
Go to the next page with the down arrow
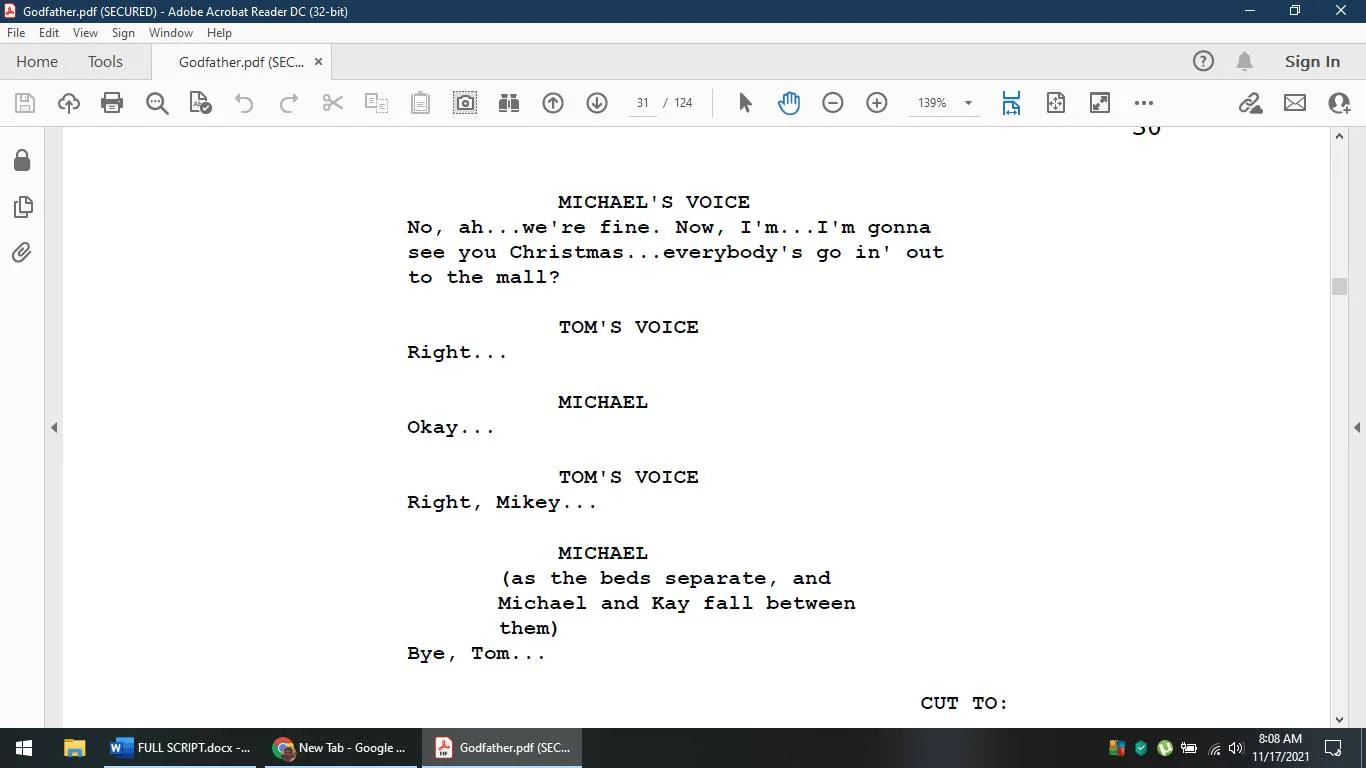(x=597, y=103)
